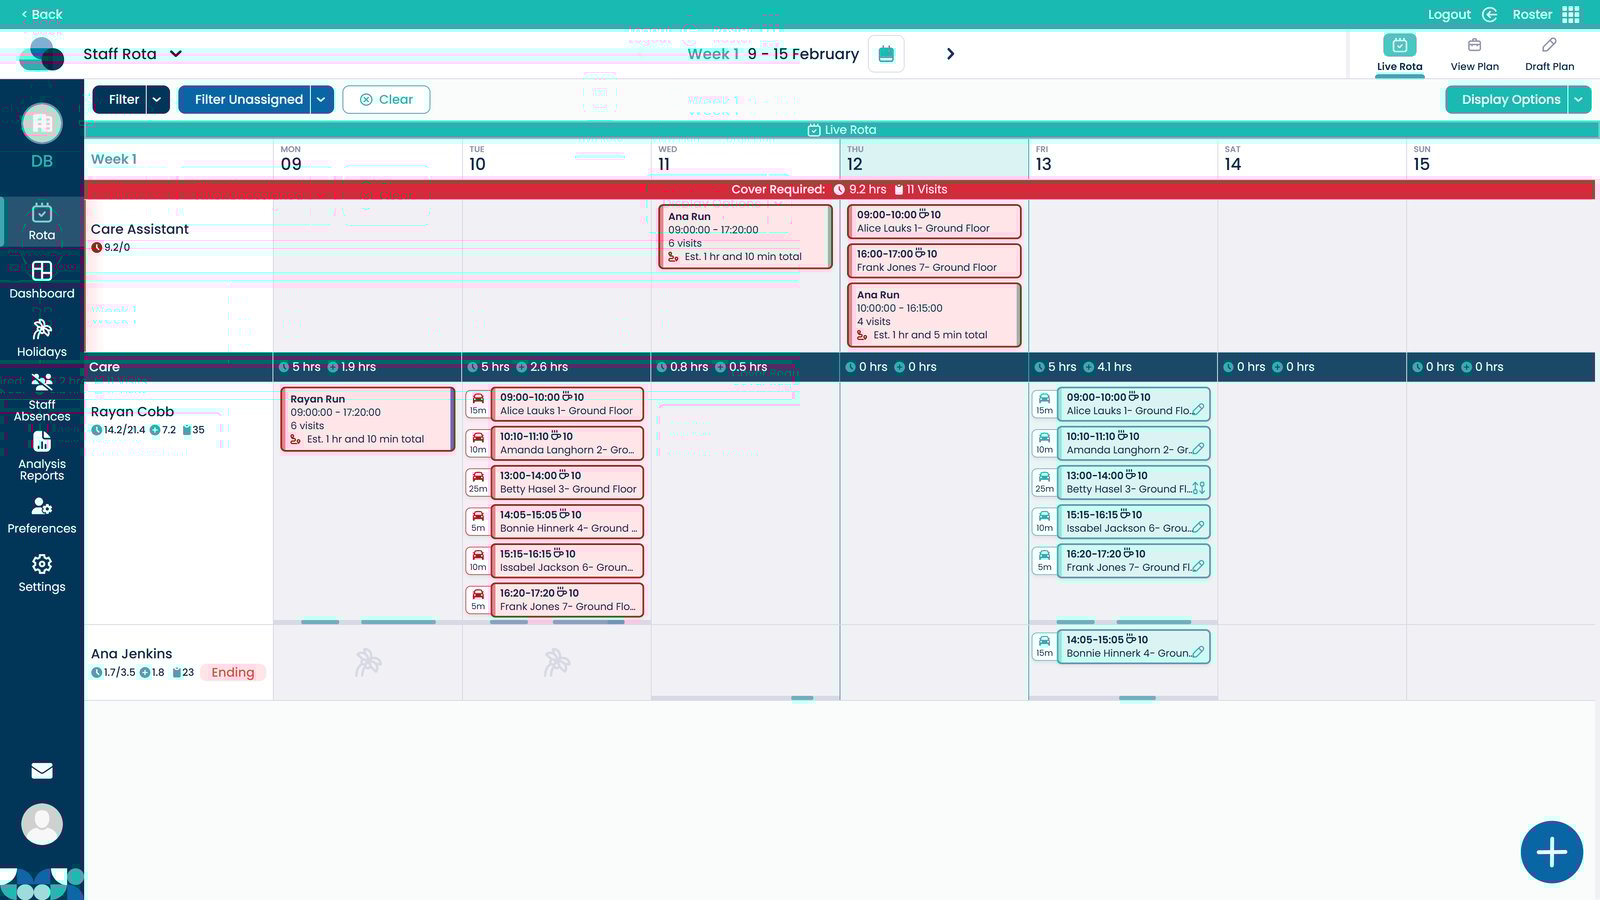Viewport: 1600px width, 900px height.
Task: Open Analysis Reports in the sidebar
Action: (x=42, y=456)
